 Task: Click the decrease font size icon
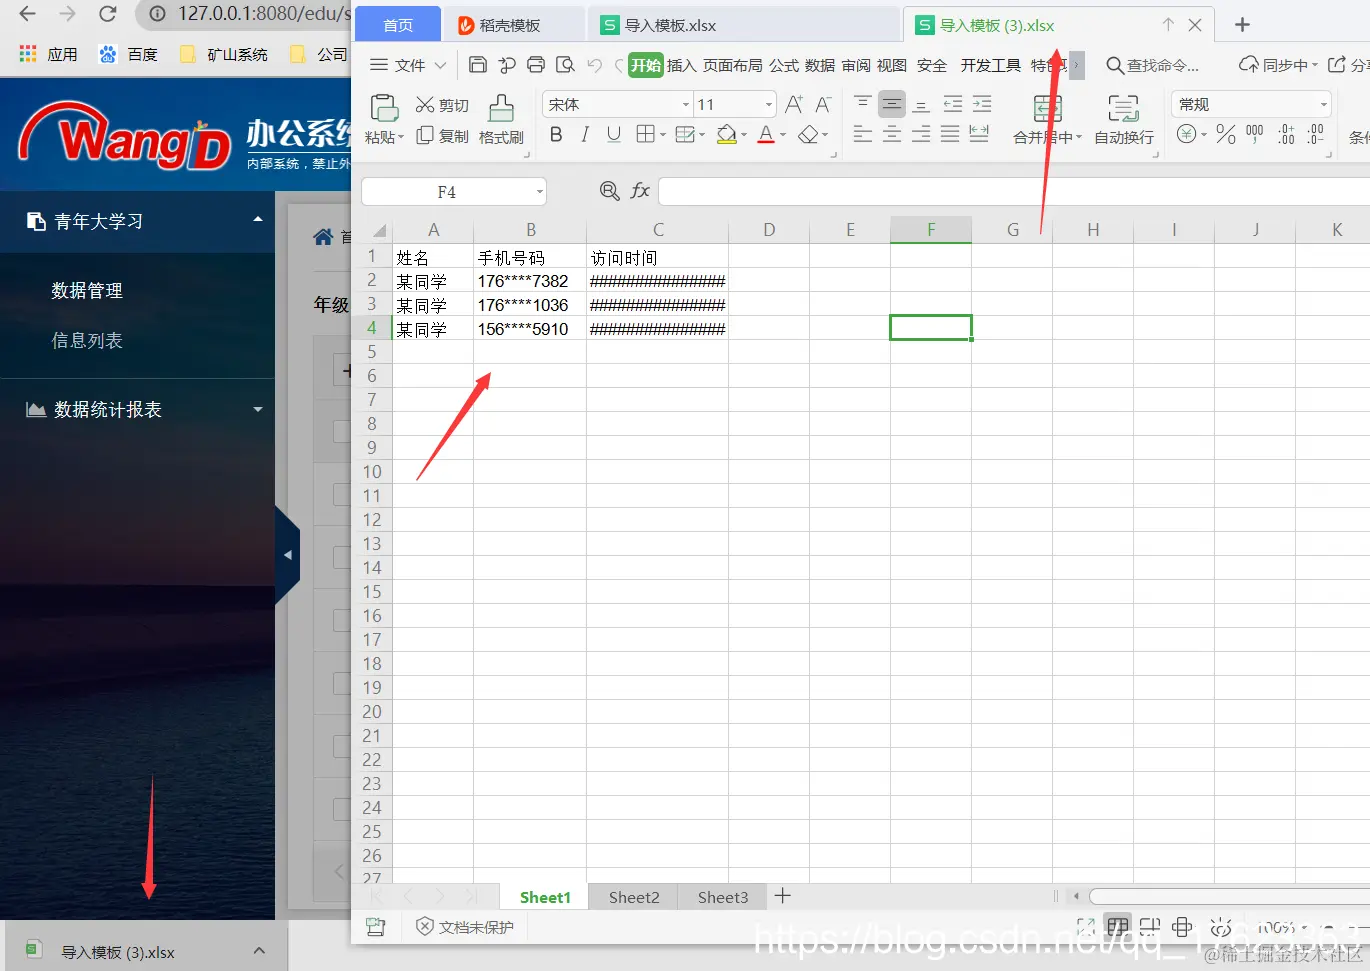coord(823,104)
